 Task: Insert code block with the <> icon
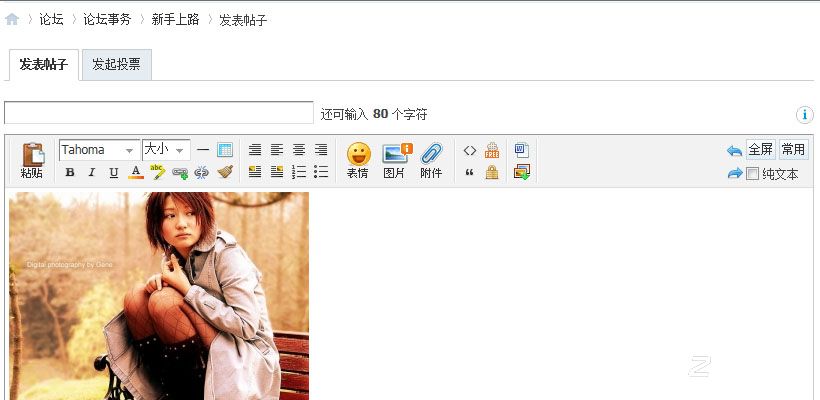470,151
